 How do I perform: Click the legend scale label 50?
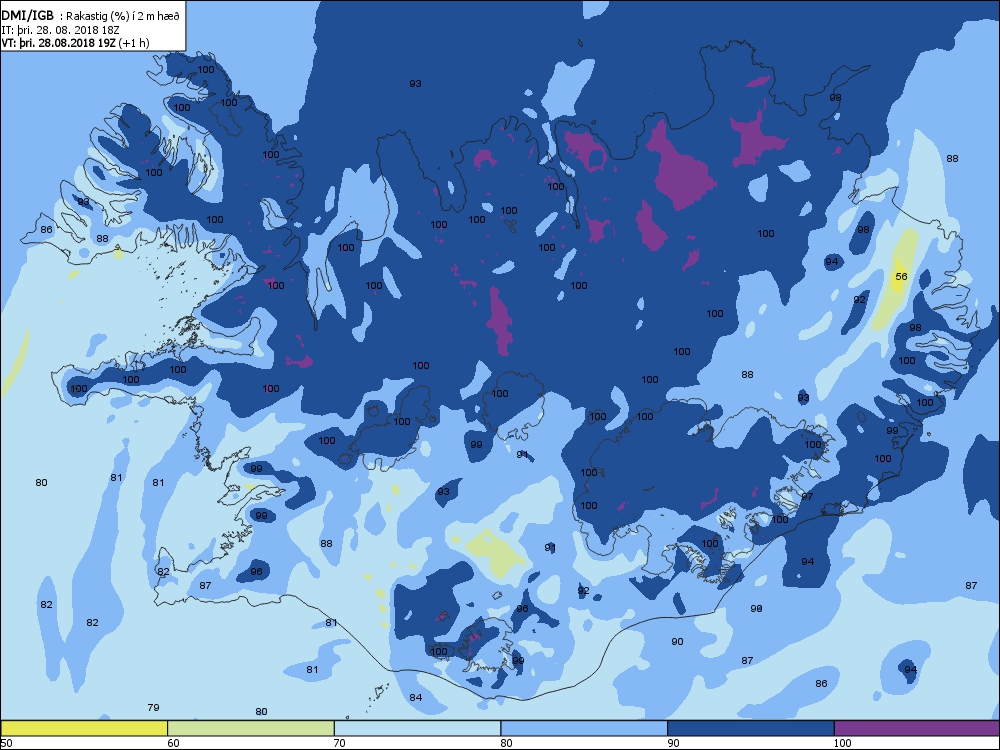click(x=6, y=743)
